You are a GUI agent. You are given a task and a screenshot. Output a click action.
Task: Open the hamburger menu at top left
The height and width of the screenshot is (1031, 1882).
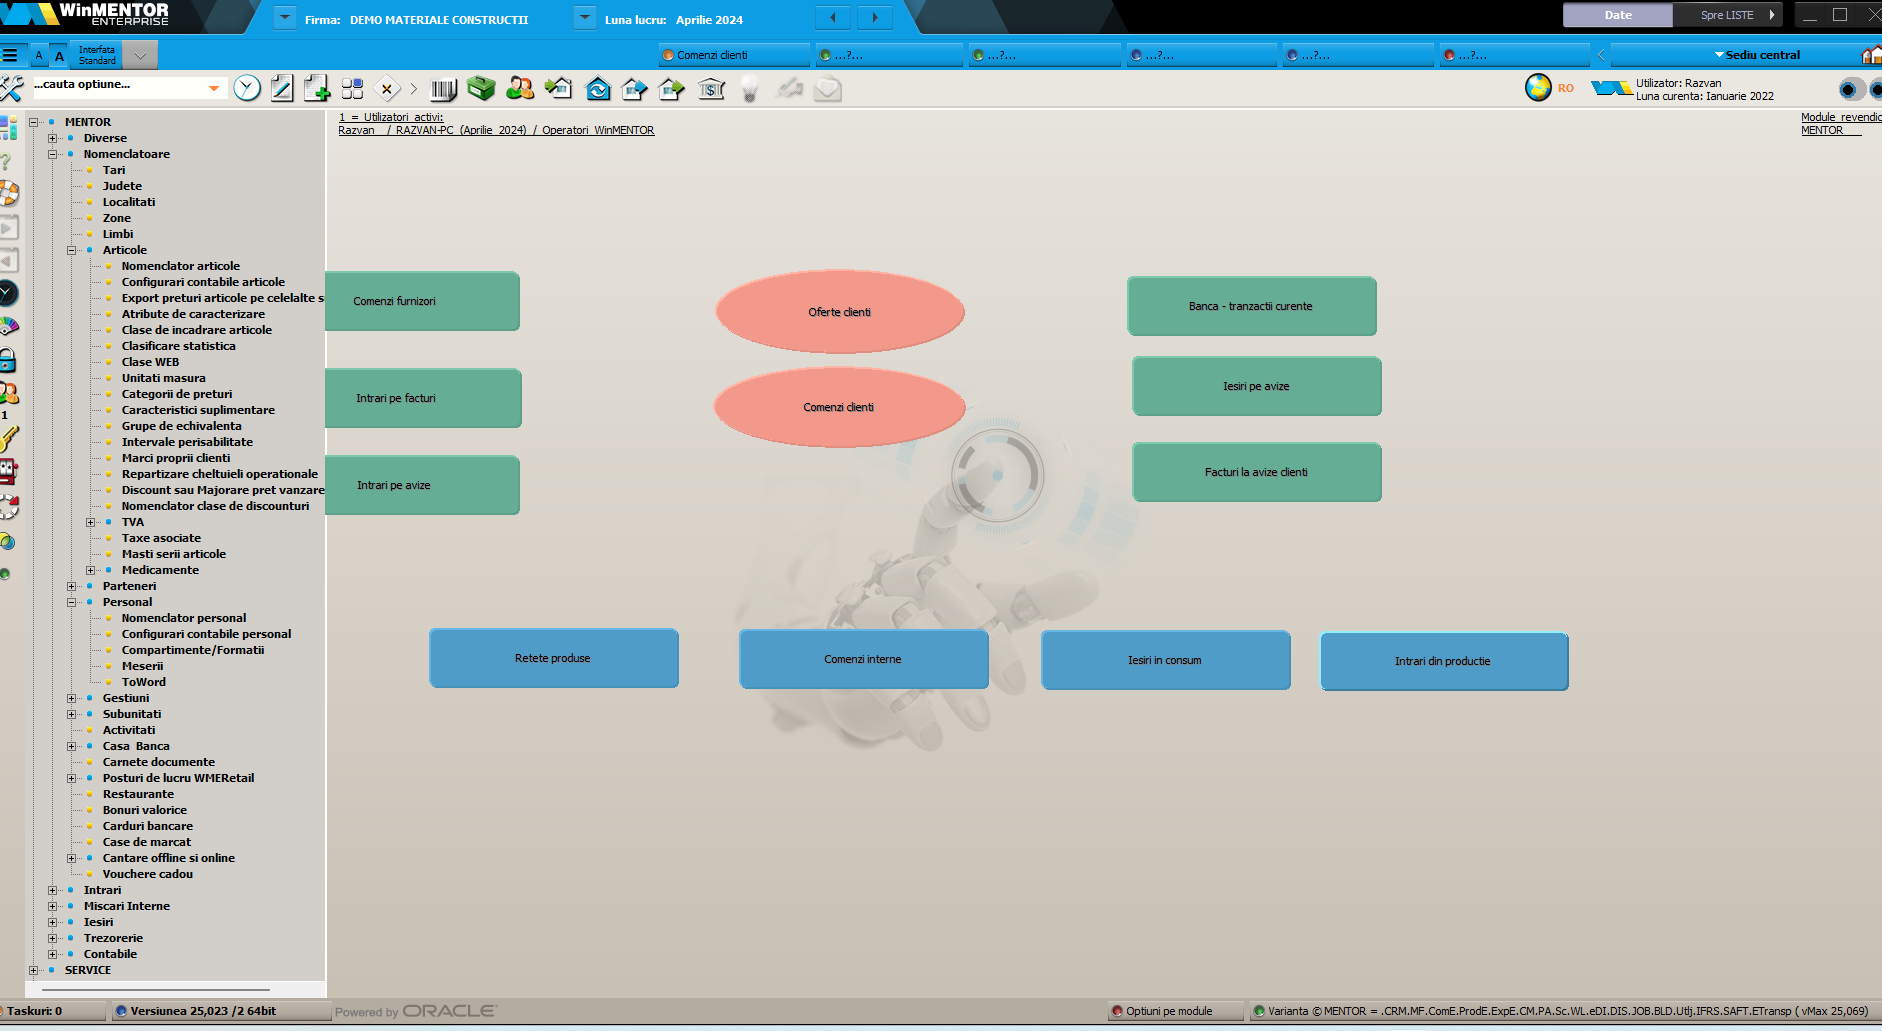[10, 55]
